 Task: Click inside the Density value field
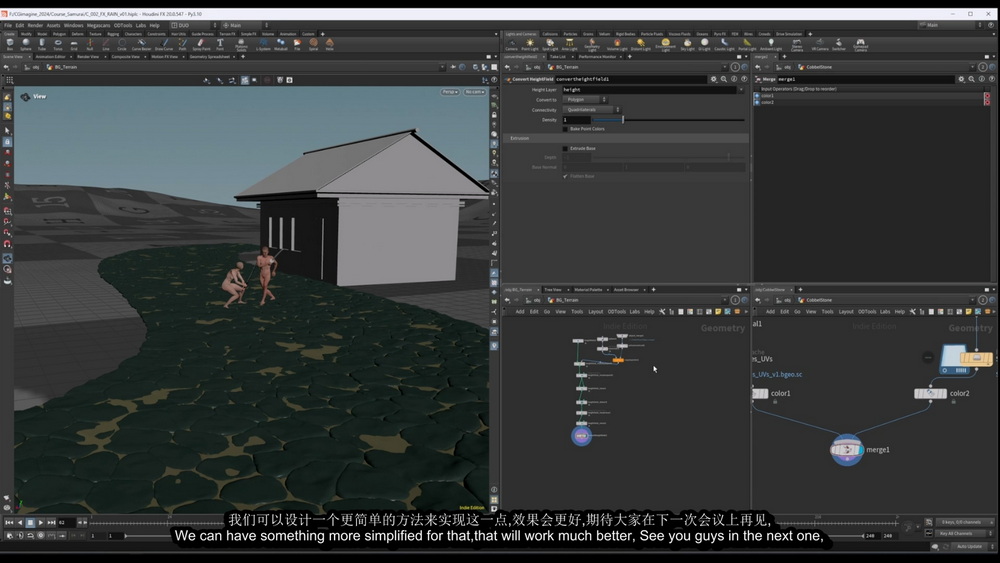pos(577,120)
